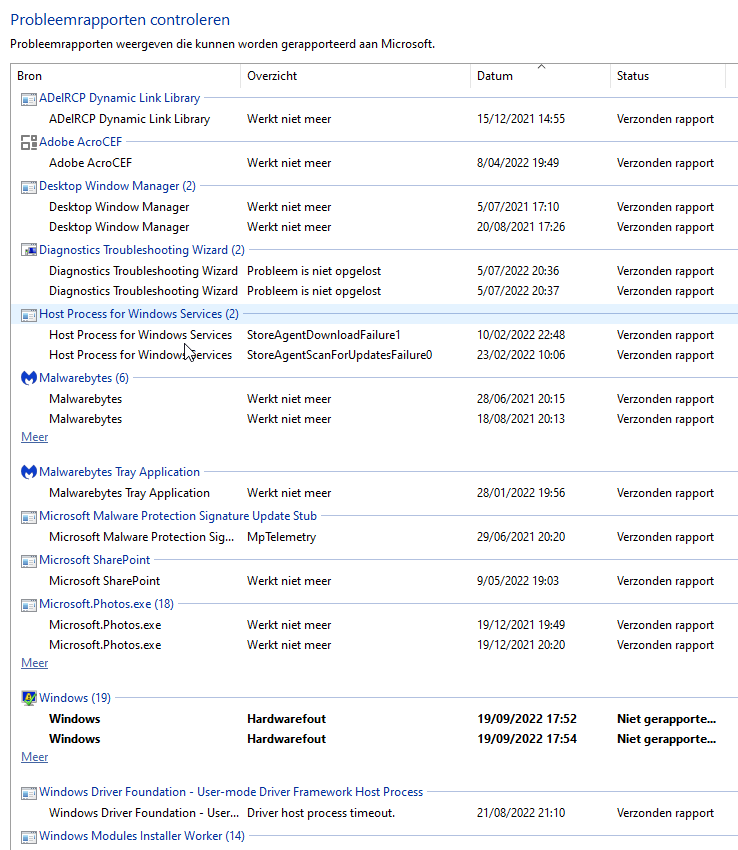738x850 pixels.
Task: Click the Diagnostics Troubleshooting Wizard group icon
Action: coord(28,250)
